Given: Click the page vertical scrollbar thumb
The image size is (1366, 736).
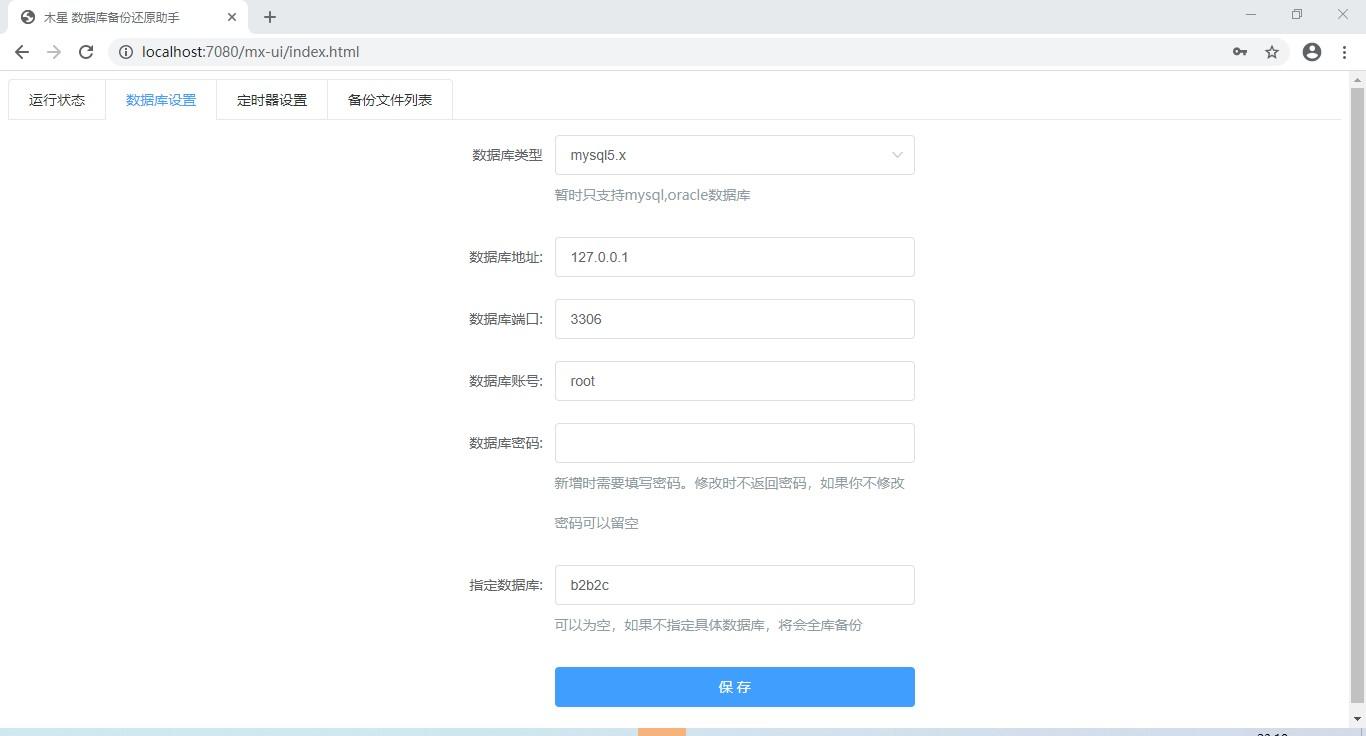Looking at the screenshot, I should pos(1357,395).
